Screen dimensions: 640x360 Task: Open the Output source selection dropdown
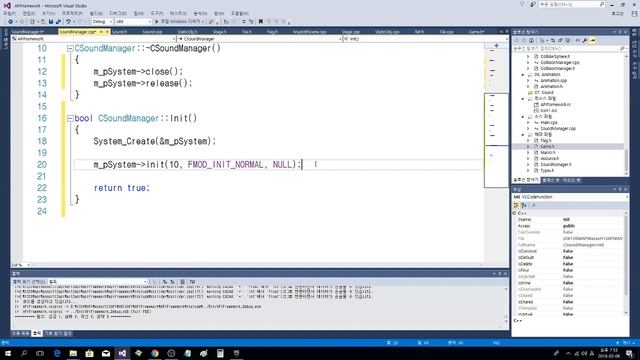(x=98, y=282)
